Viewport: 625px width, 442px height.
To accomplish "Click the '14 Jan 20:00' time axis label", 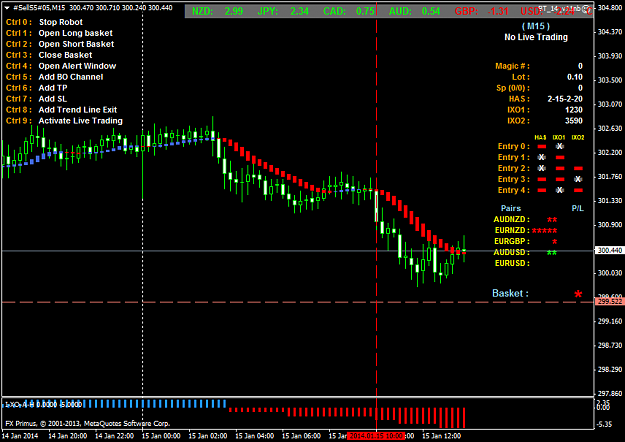I will coord(67,436).
